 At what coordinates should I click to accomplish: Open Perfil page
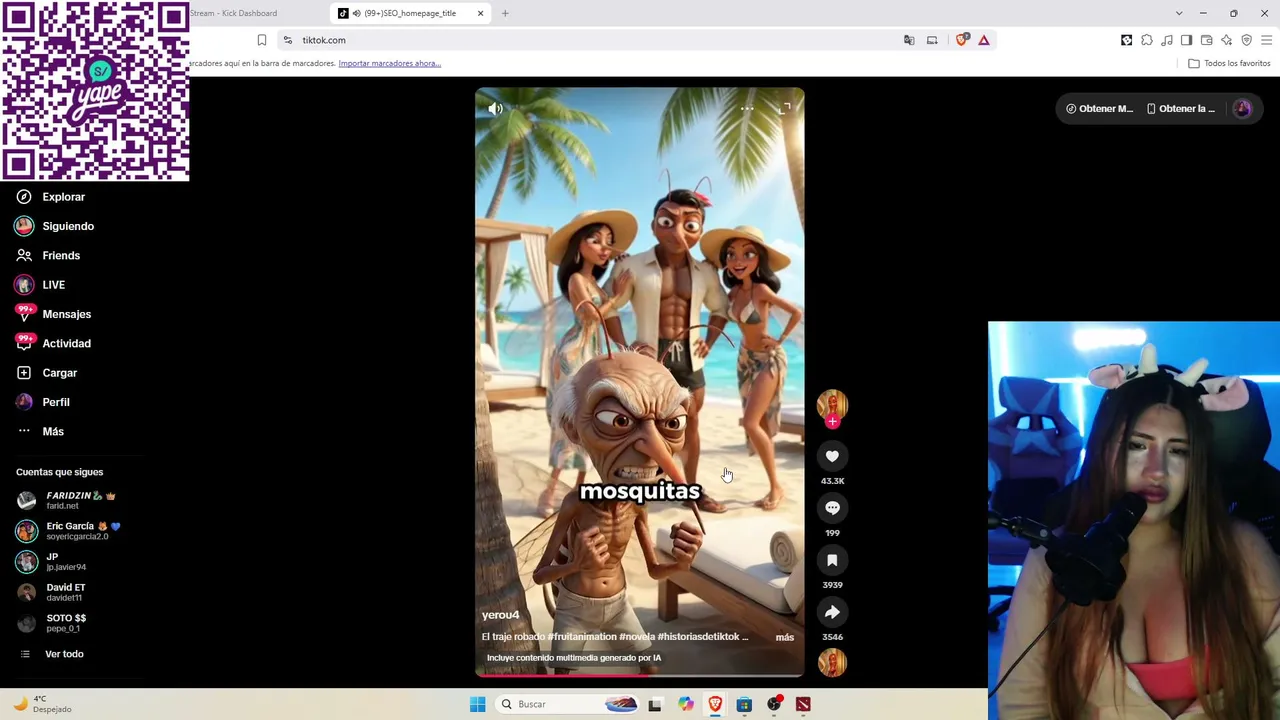43,402
